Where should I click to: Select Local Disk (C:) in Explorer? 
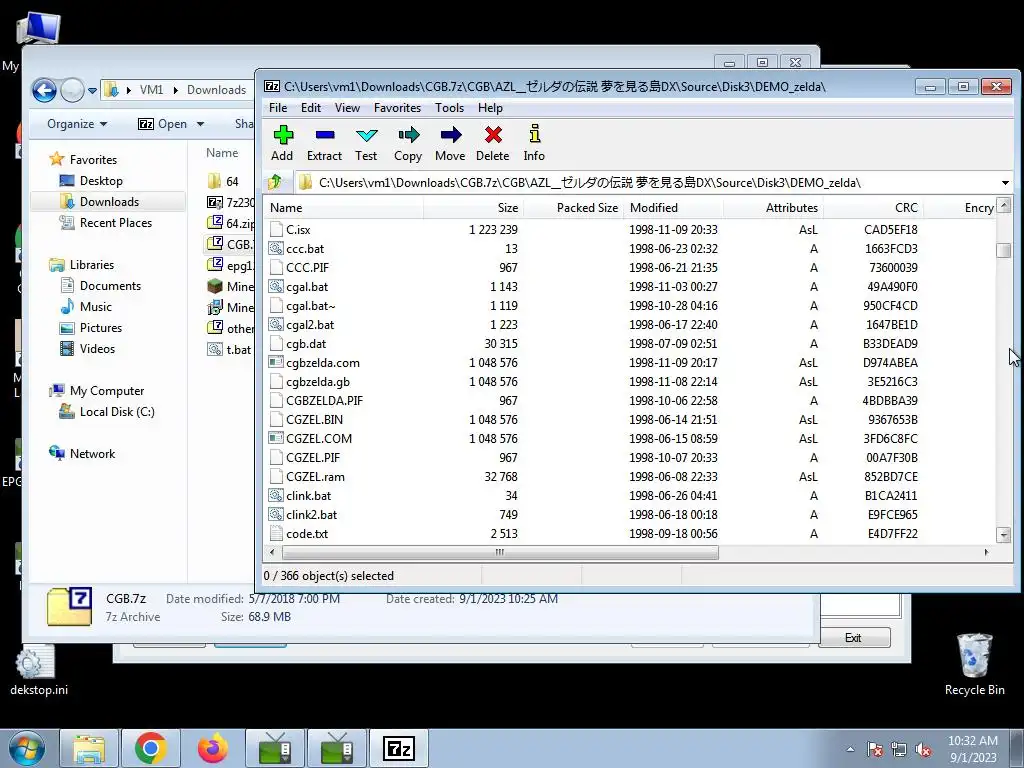107,412
